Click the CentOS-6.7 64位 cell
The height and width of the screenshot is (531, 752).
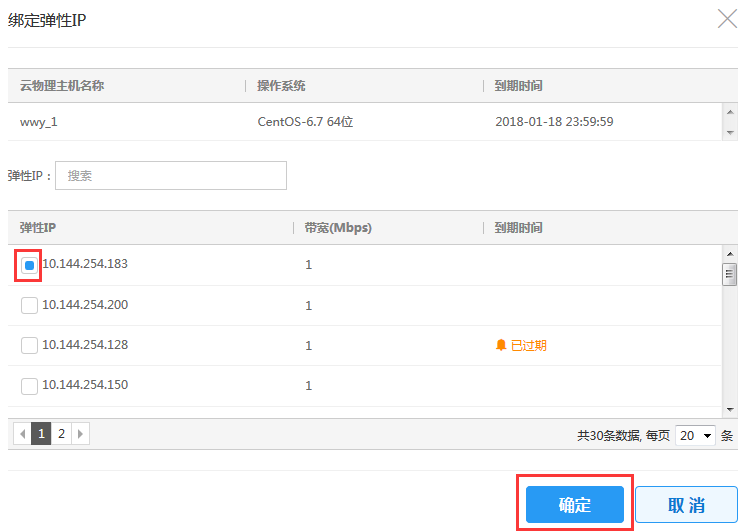click(305, 122)
